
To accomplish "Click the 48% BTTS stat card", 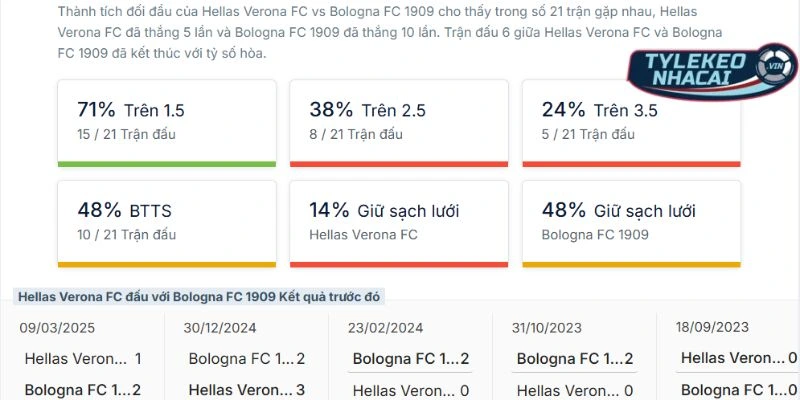I will (166, 221).
